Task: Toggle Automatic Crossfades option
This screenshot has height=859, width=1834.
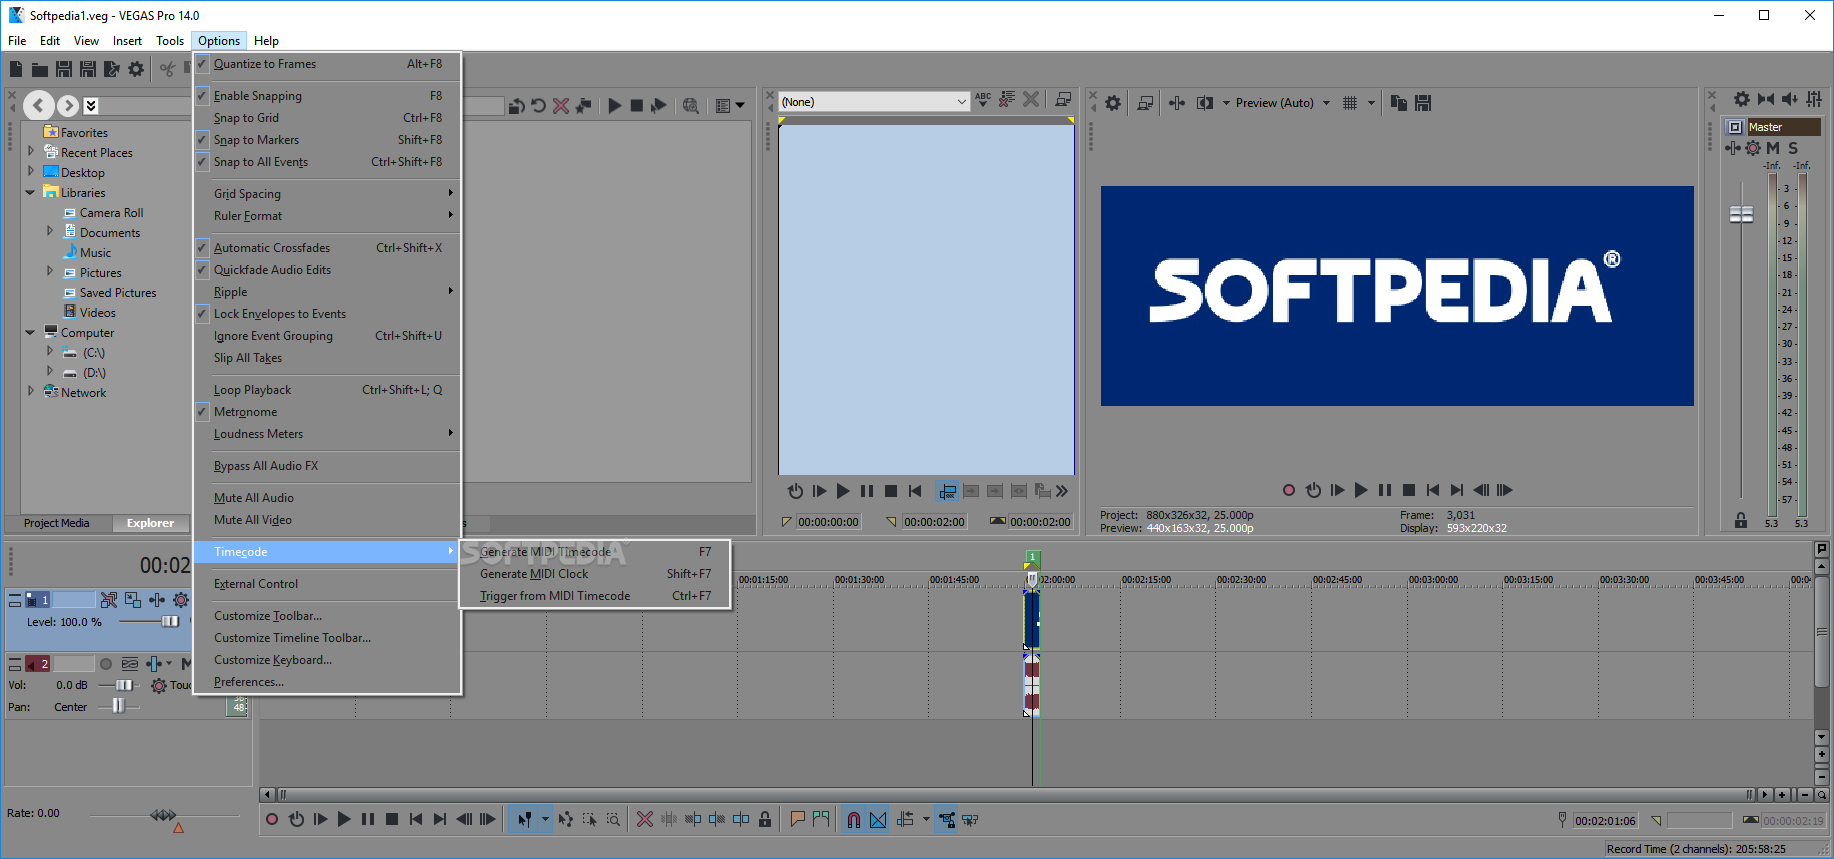Action: point(327,248)
